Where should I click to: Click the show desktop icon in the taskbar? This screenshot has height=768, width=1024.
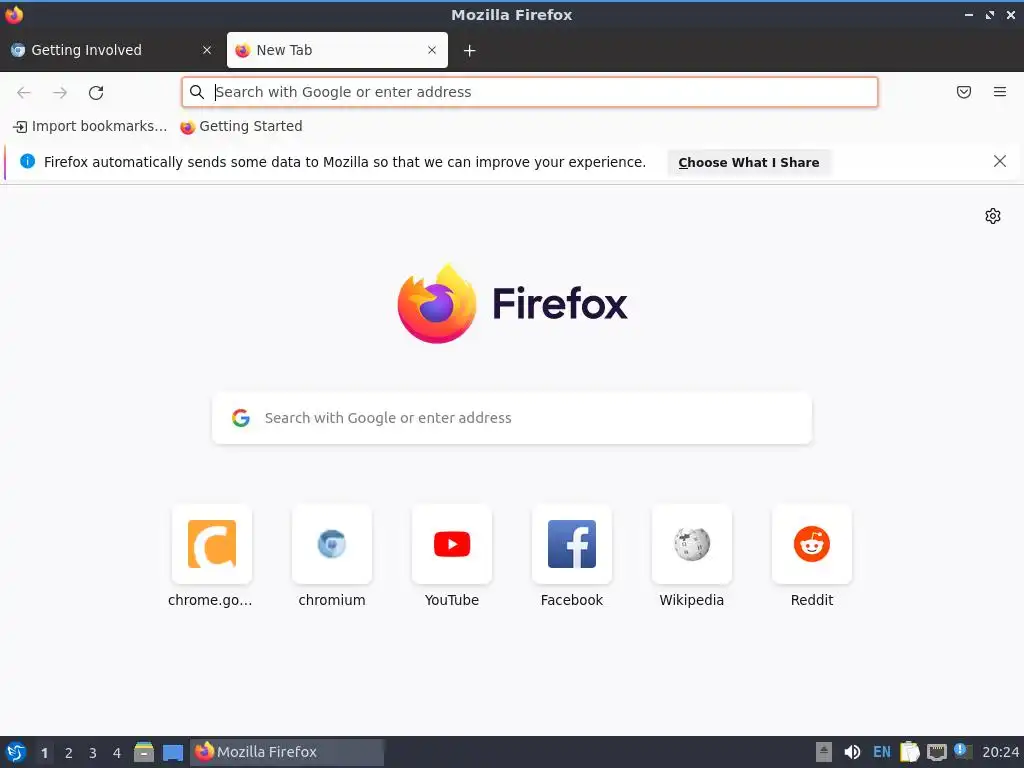click(x=172, y=752)
